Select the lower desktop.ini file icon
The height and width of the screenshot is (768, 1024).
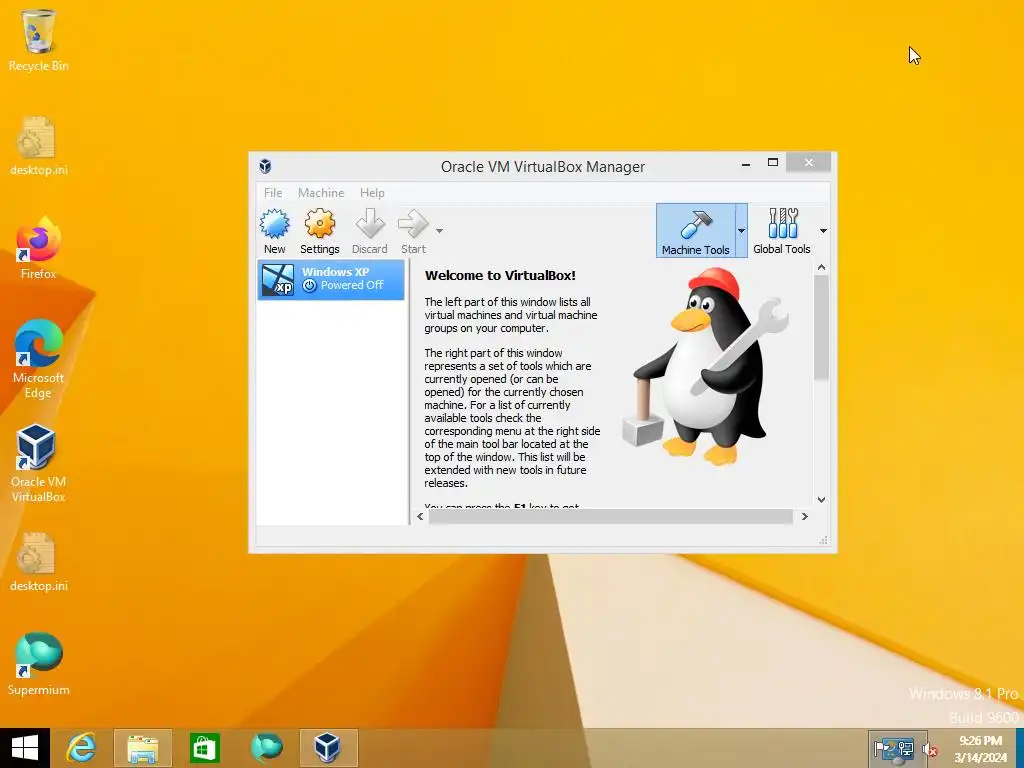39,562
